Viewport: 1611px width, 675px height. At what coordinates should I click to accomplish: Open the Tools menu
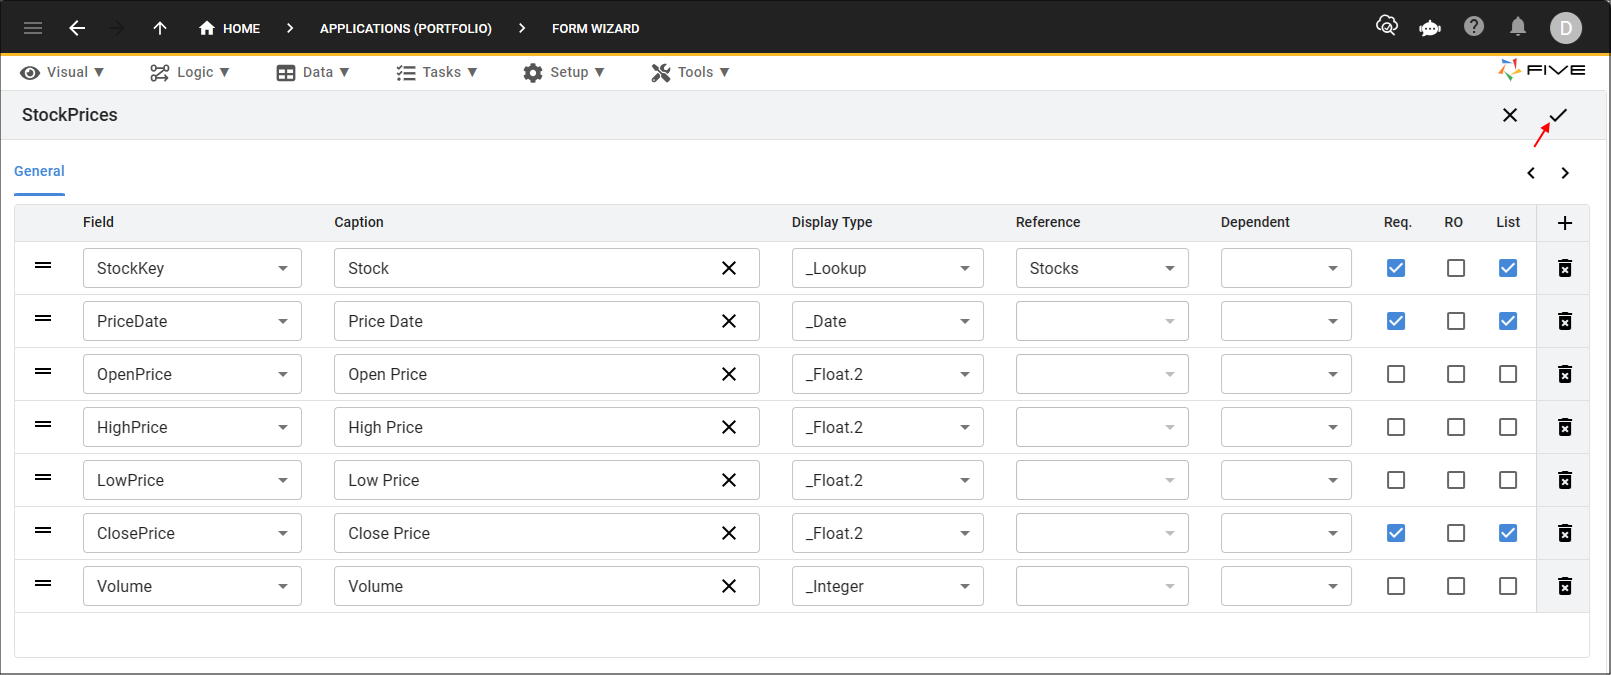[x=690, y=72]
